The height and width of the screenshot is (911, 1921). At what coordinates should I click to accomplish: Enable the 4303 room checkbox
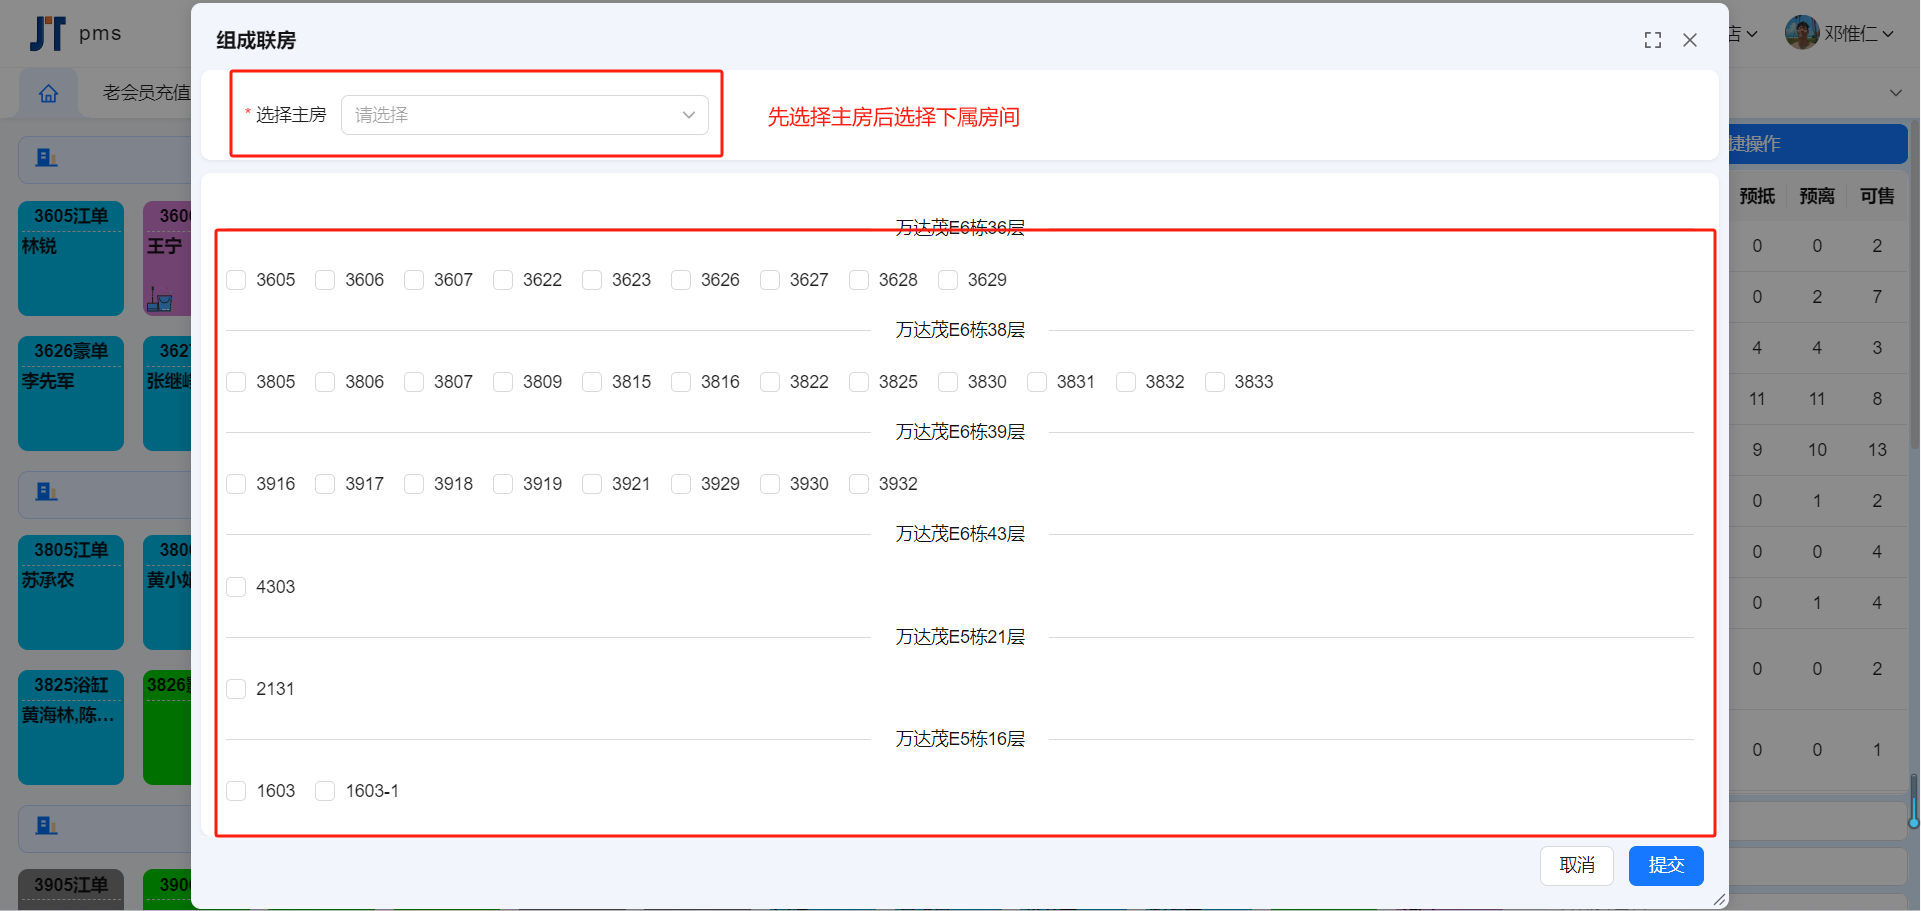tap(237, 587)
